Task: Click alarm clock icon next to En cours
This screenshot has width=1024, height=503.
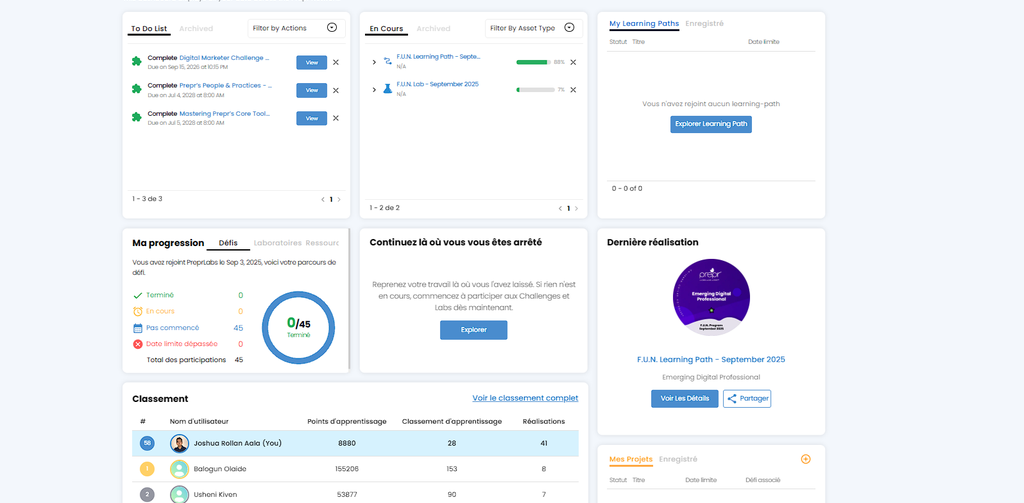Action: coord(137,312)
